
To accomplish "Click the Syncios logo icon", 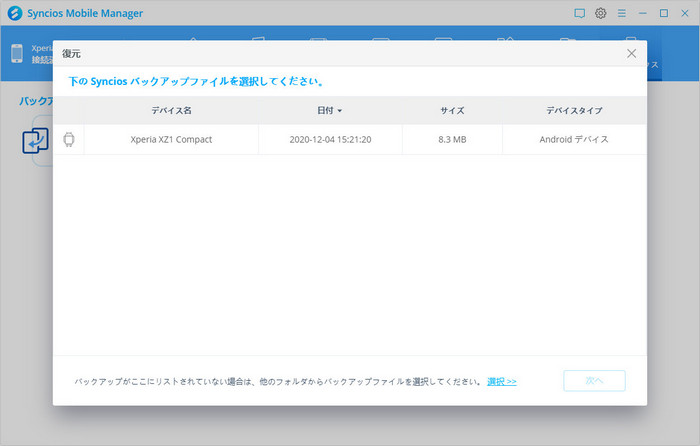I will [x=15, y=13].
